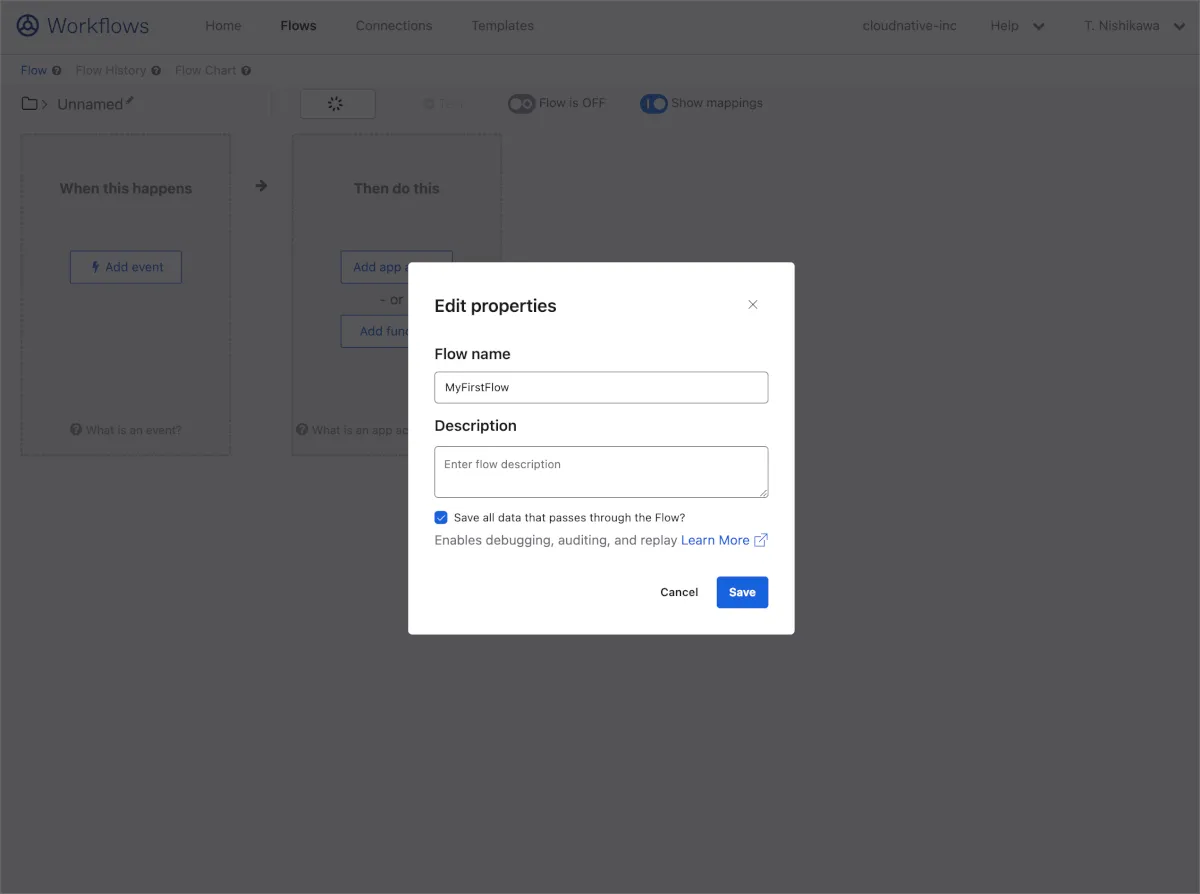Focus the Description text area

(x=601, y=472)
